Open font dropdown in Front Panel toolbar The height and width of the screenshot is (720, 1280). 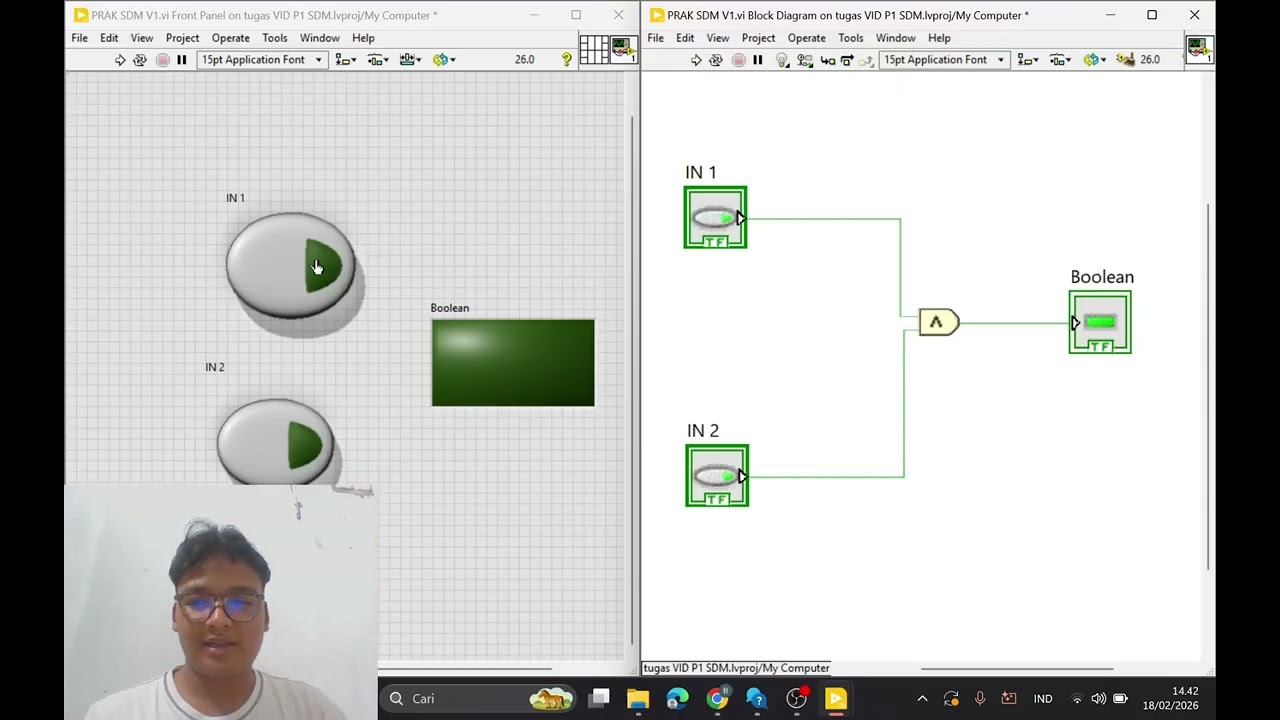coord(262,60)
